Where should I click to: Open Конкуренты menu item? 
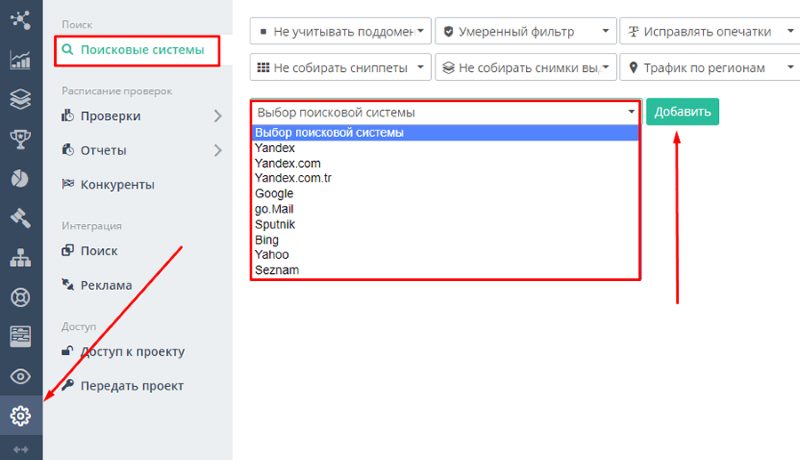tap(117, 185)
